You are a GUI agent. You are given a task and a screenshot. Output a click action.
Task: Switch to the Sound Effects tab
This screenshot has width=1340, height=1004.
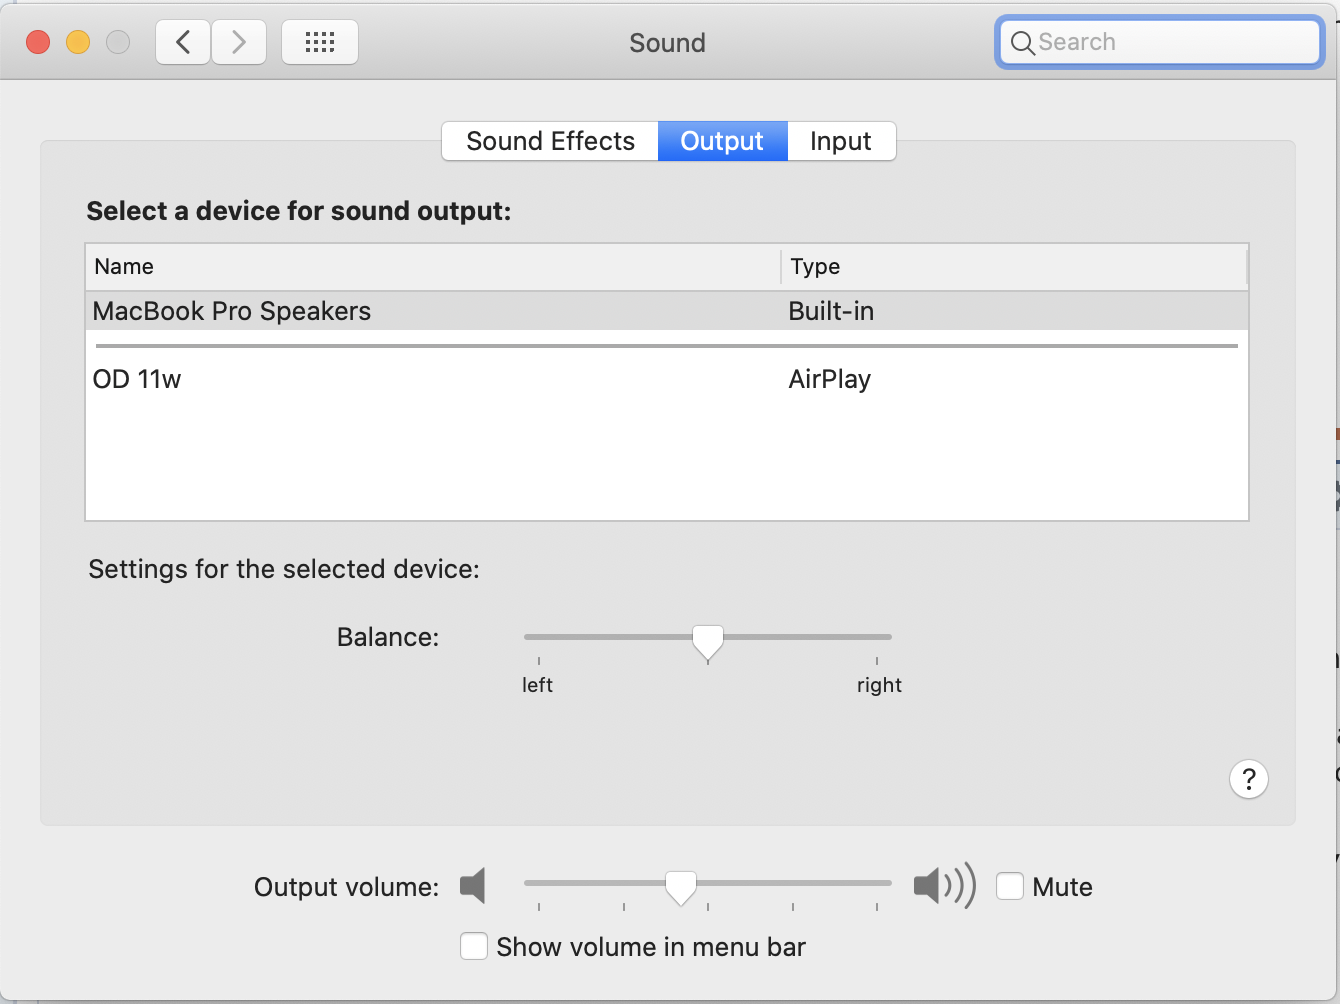tap(550, 141)
